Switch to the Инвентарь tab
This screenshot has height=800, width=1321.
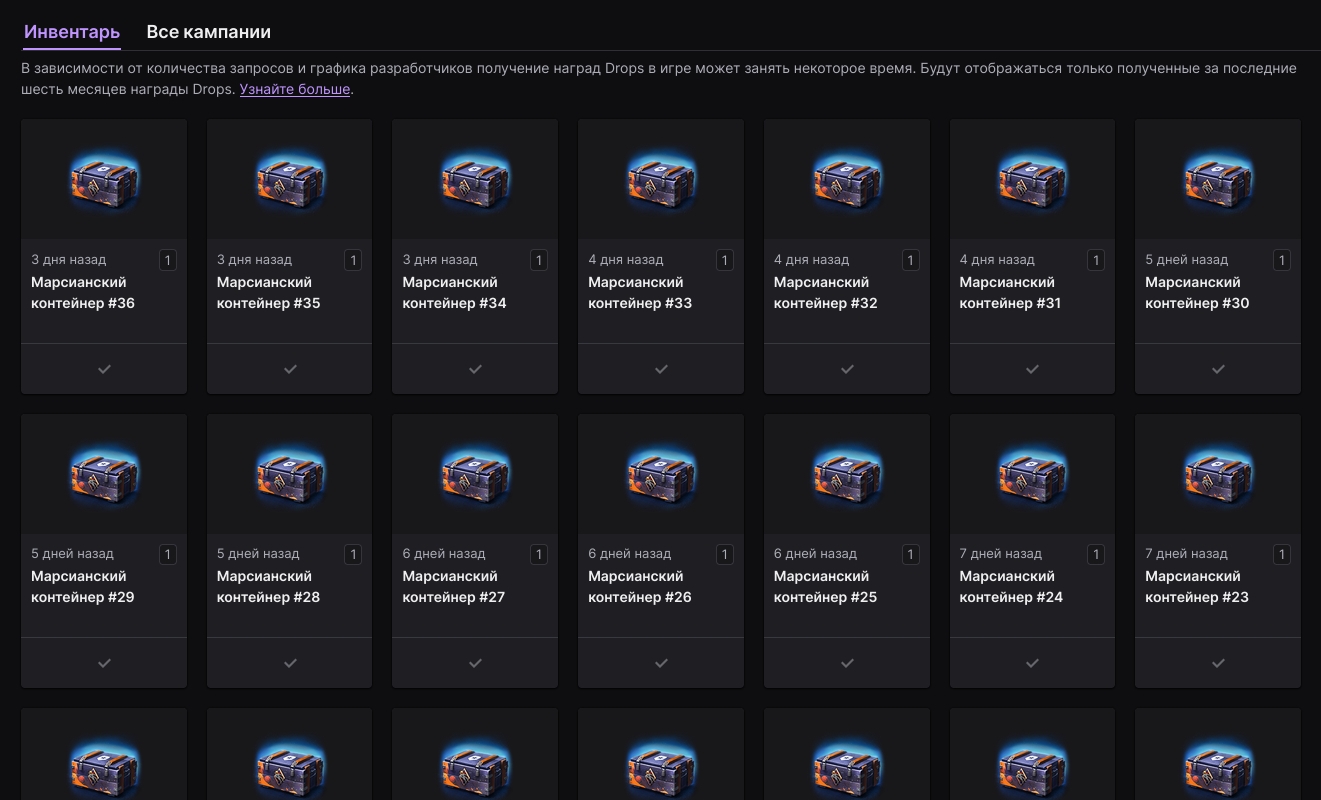pyautogui.click(x=72, y=32)
